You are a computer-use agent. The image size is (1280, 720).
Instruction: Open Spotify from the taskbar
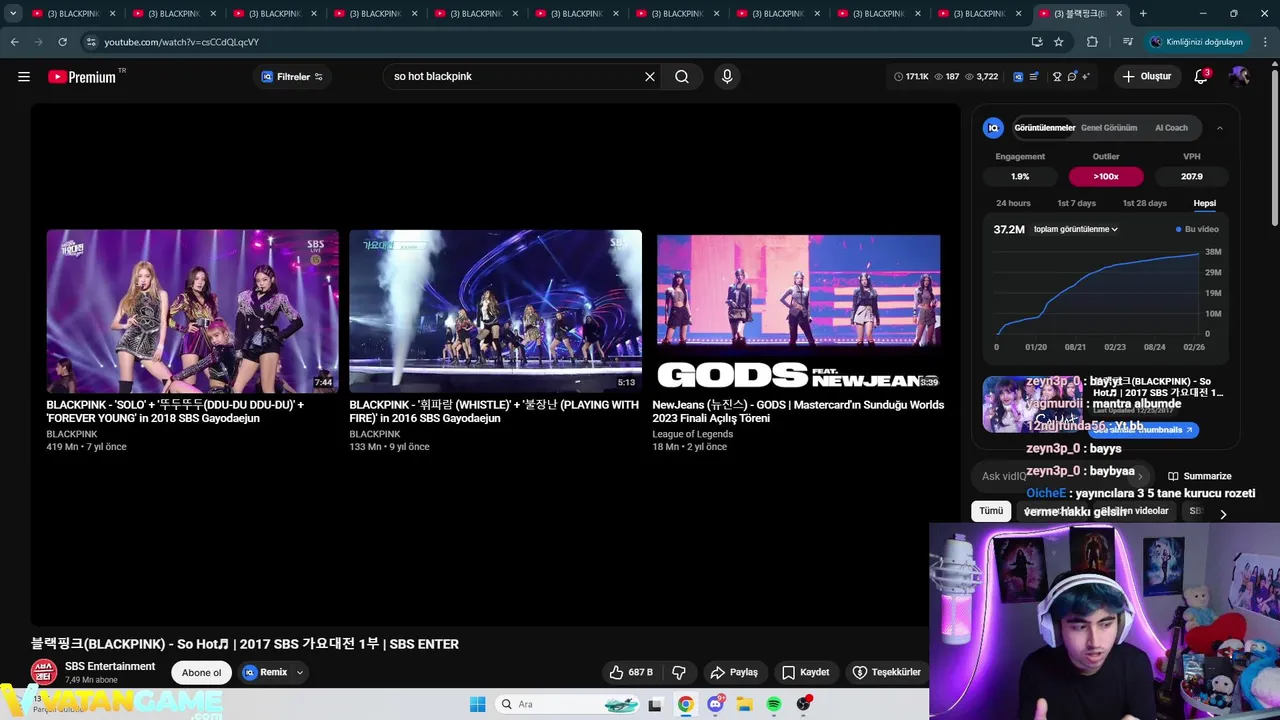[x=774, y=704]
